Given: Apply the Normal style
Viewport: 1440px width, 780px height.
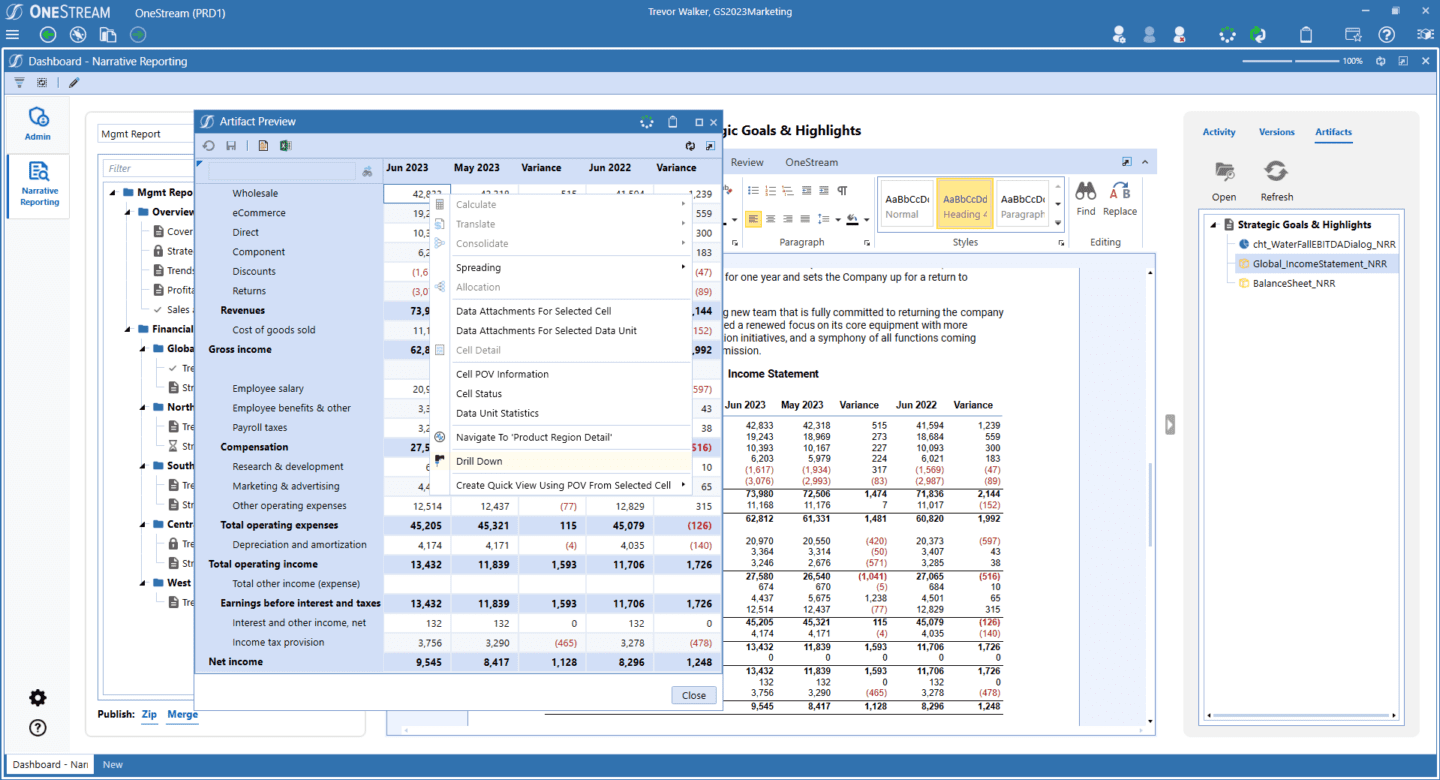Looking at the screenshot, I should pyautogui.click(x=906, y=203).
